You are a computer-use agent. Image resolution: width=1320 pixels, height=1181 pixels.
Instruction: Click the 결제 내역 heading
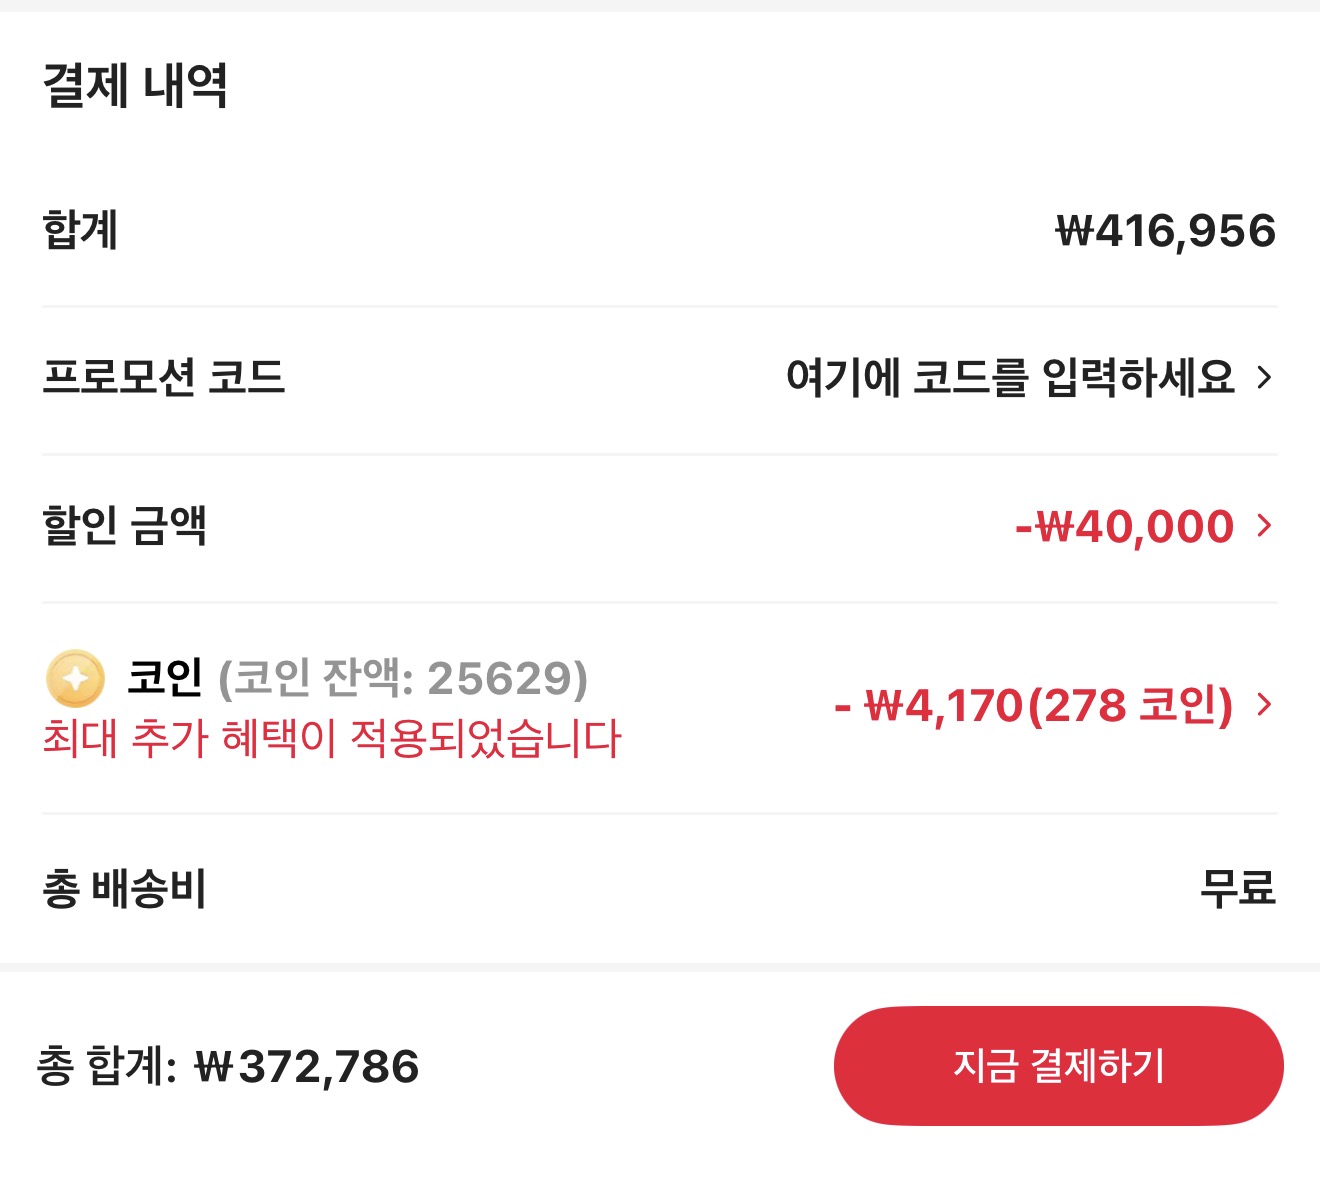(135, 85)
